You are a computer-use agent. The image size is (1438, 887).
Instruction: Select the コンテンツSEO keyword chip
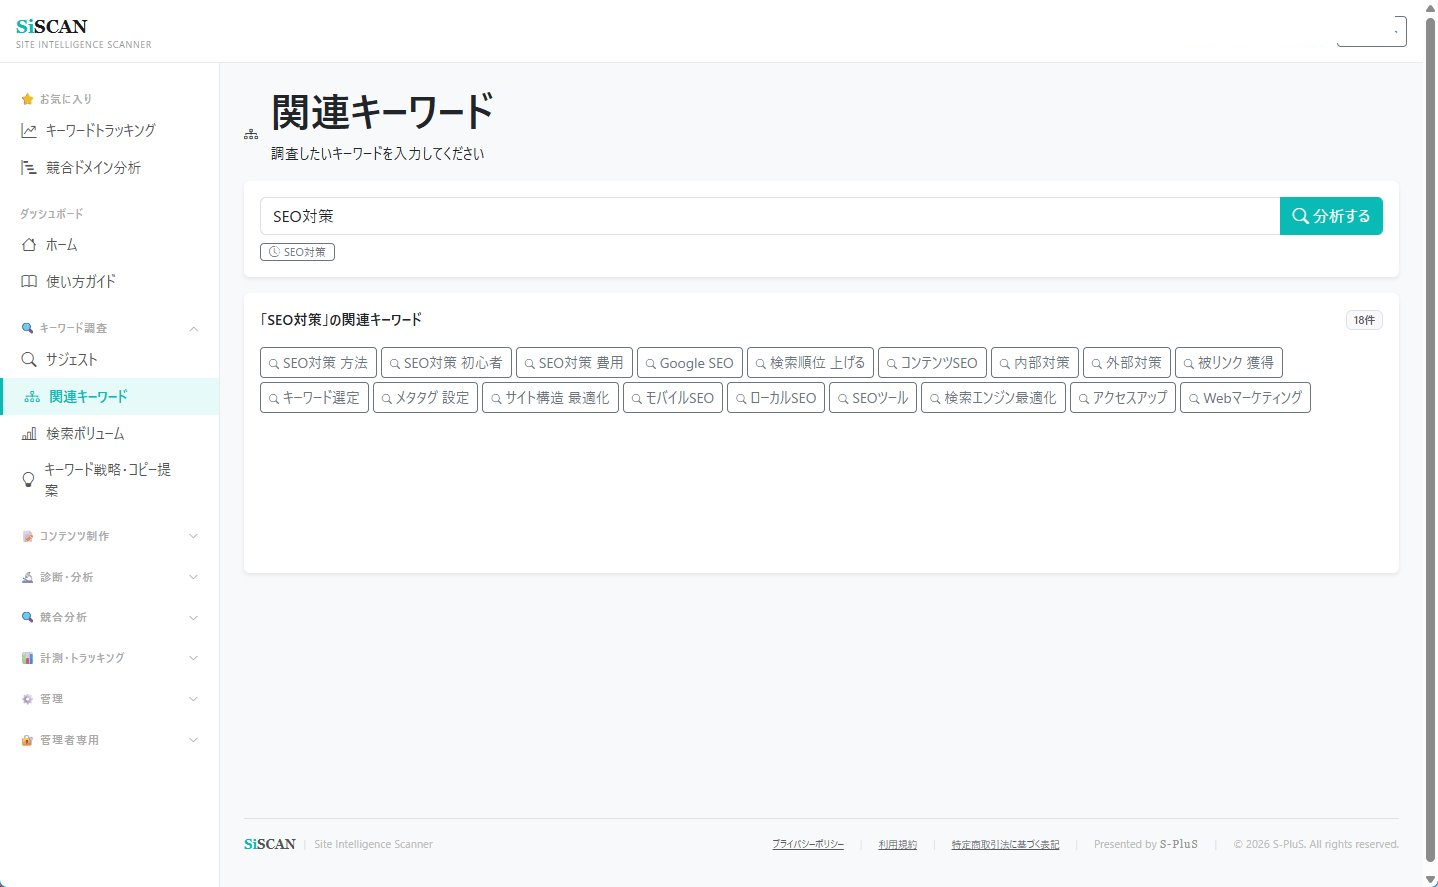pyautogui.click(x=932, y=363)
